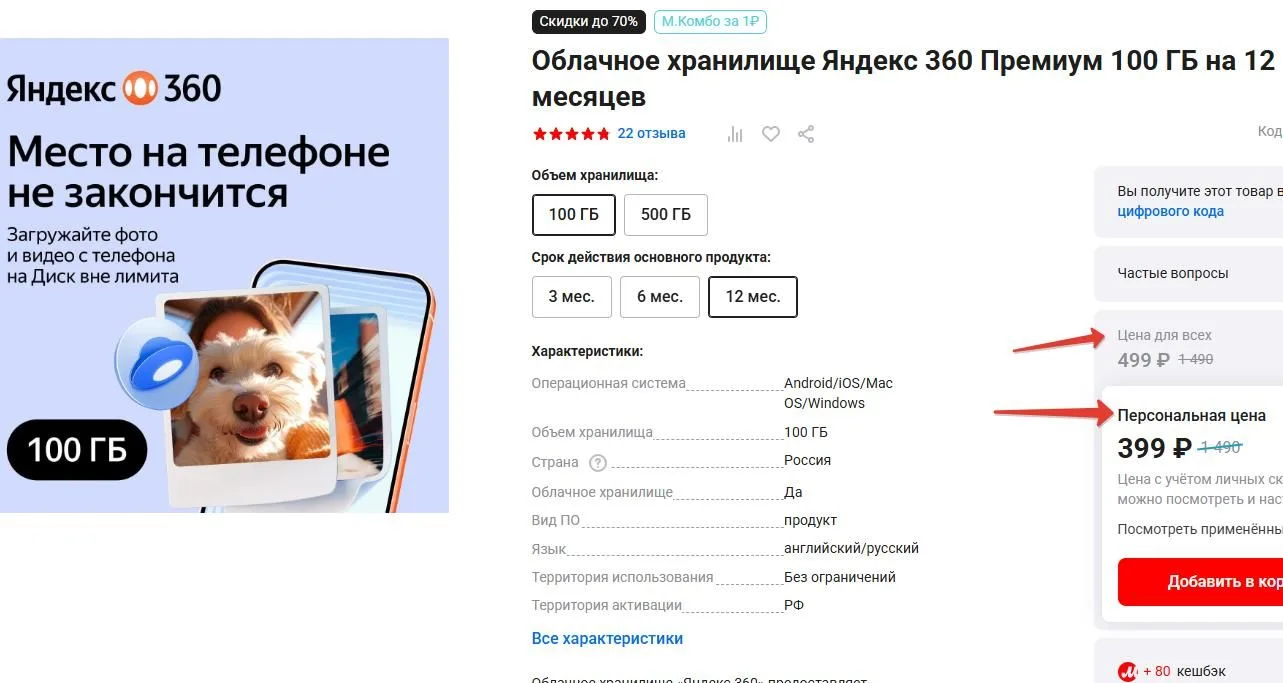Open the цифрового кода link
The image size is (1283, 683).
click(1170, 211)
